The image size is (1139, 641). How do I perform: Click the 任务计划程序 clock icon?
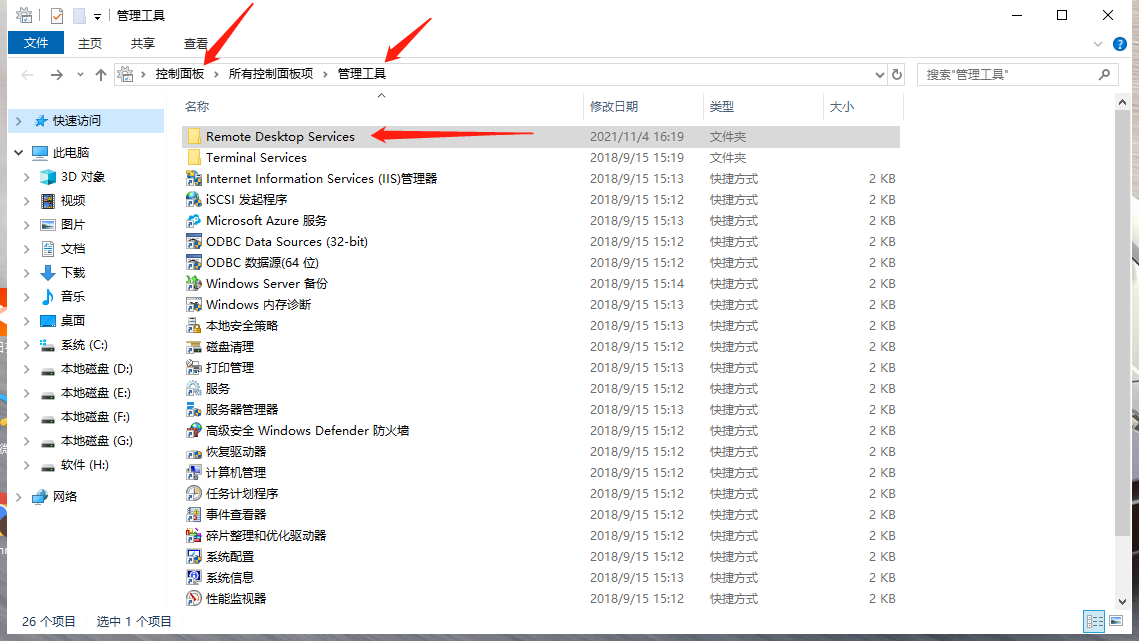(194, 494)
